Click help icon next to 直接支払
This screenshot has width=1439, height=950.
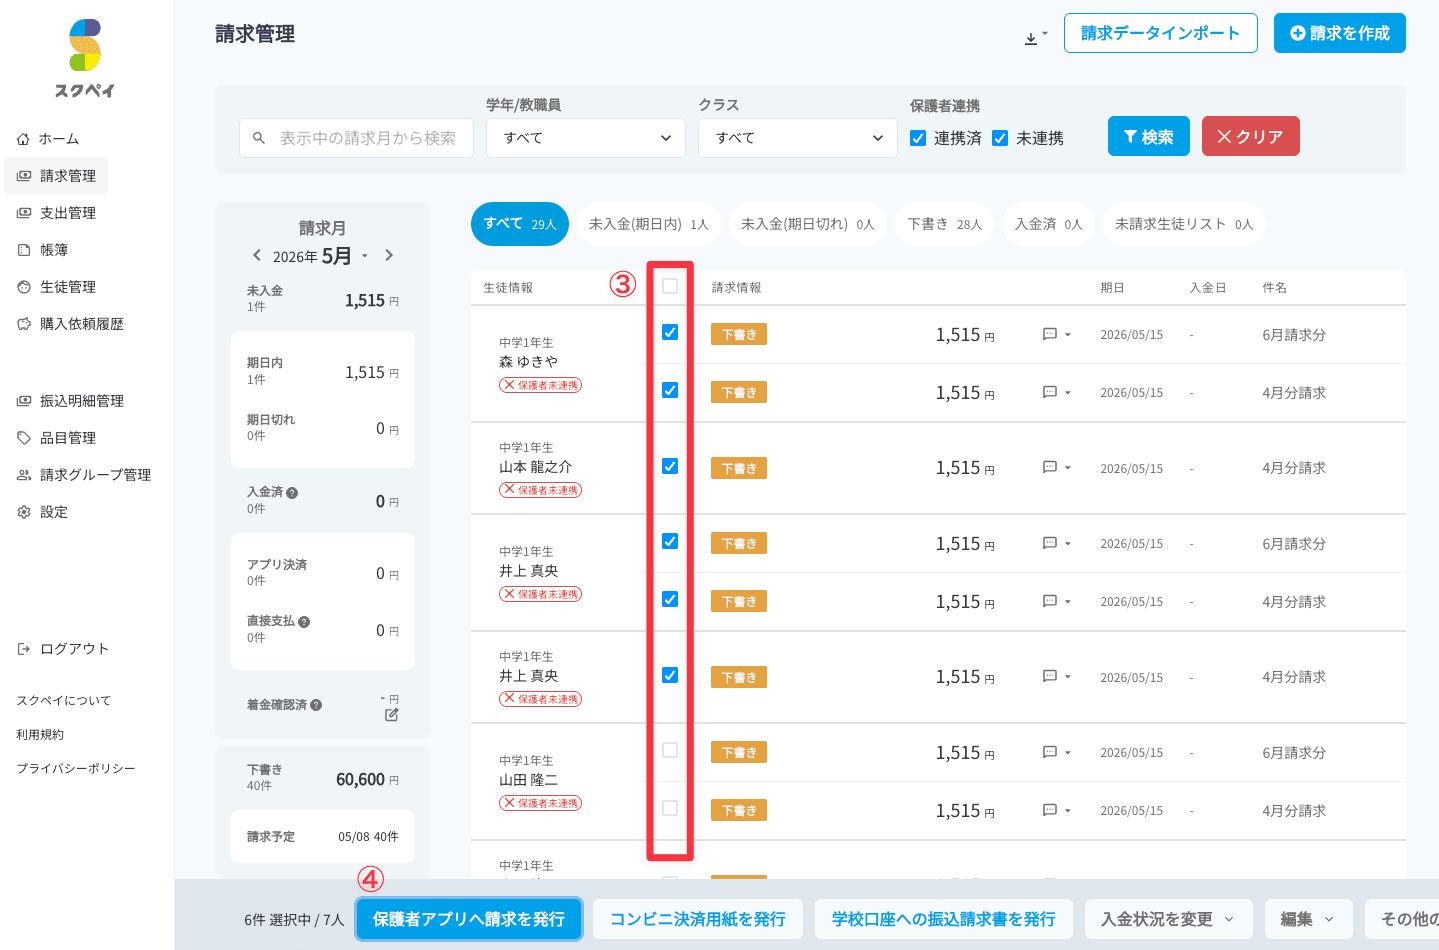(304, 622)
